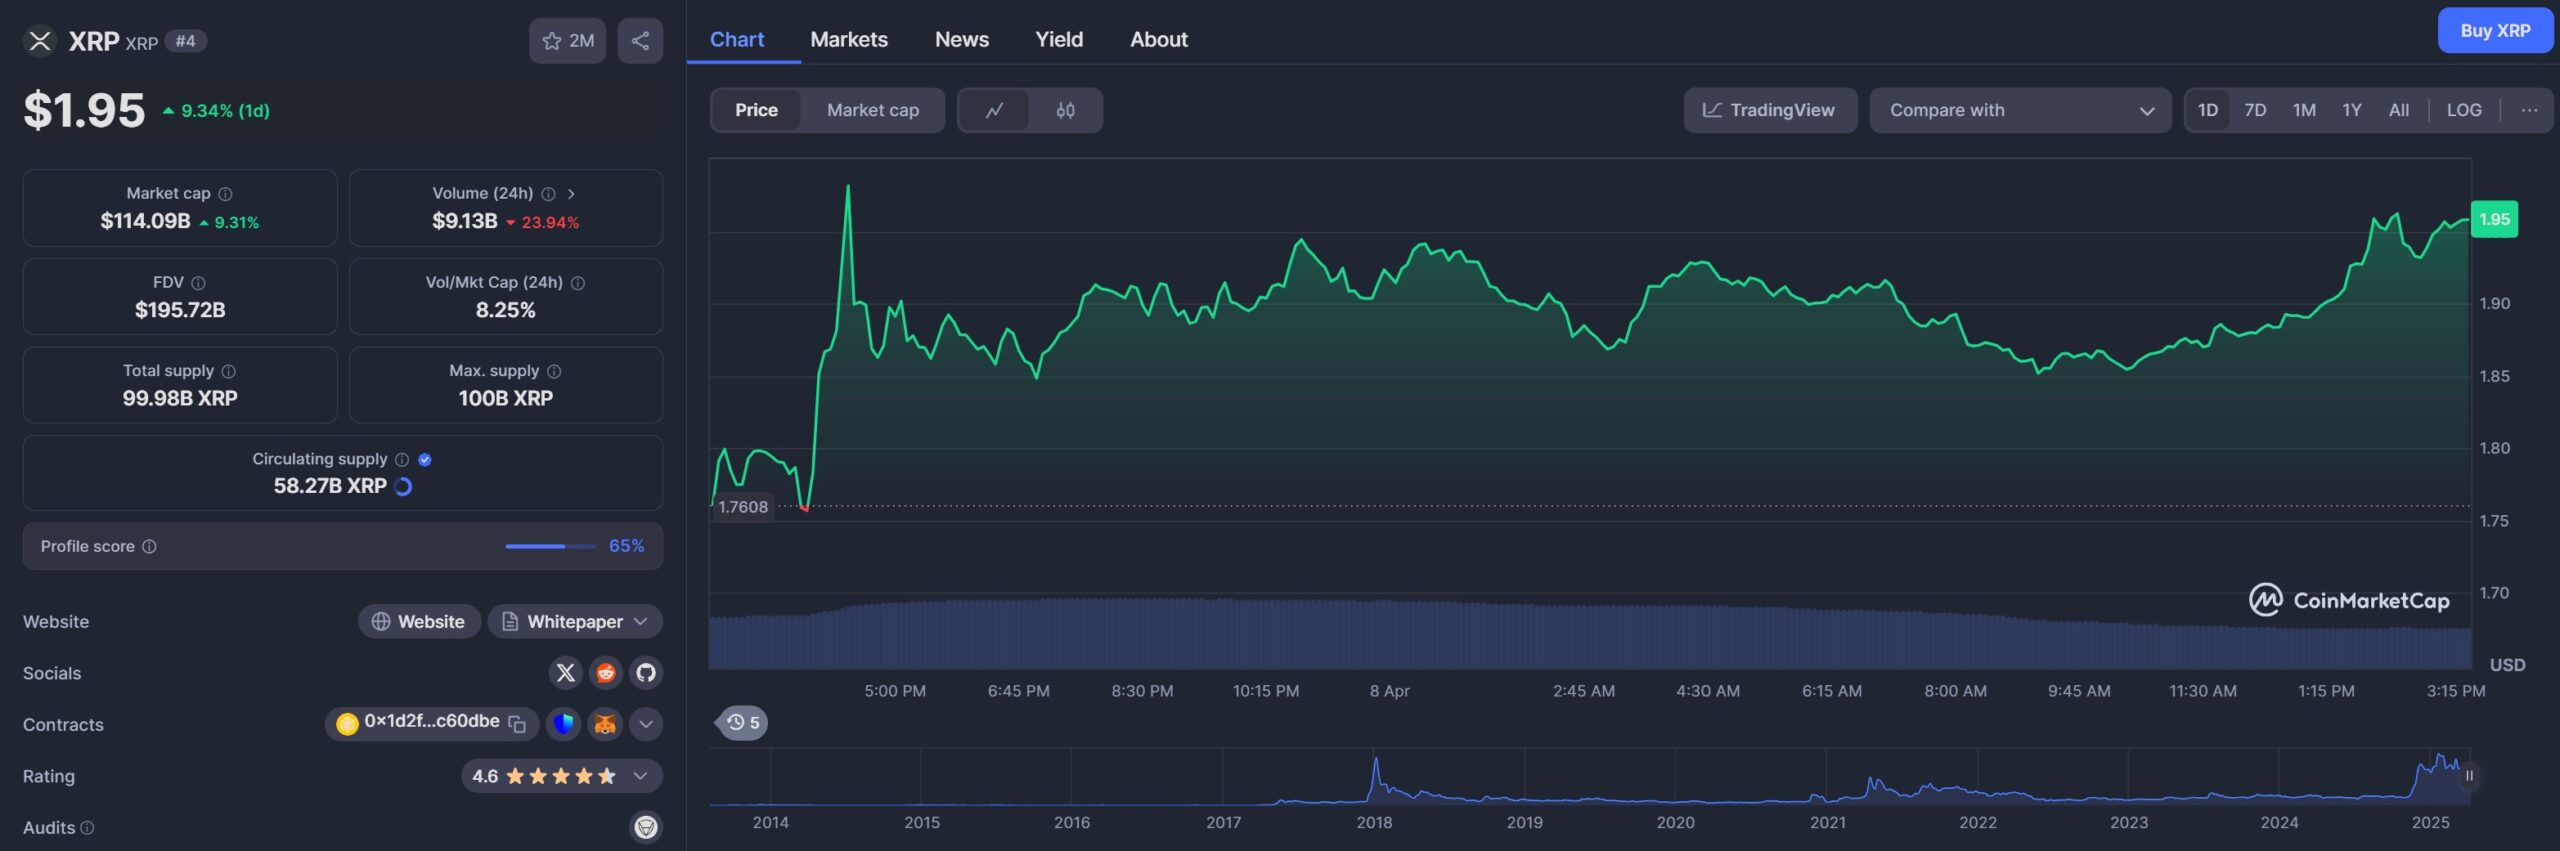Click the Profile score progress bar
Viewport: 2560px width, 851px height.
coord(550,547)
